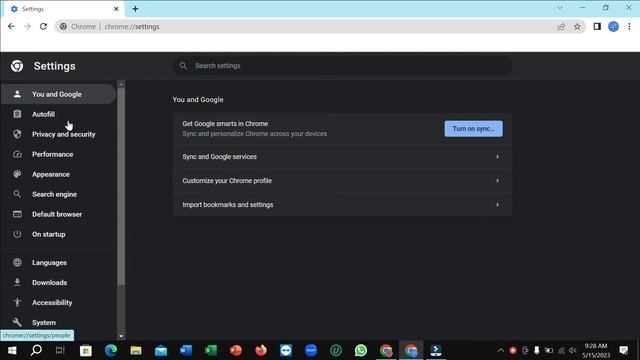This screenshot has height=360, width=640.
Task: Click the On startup power icon
Action: pos(17,234)
